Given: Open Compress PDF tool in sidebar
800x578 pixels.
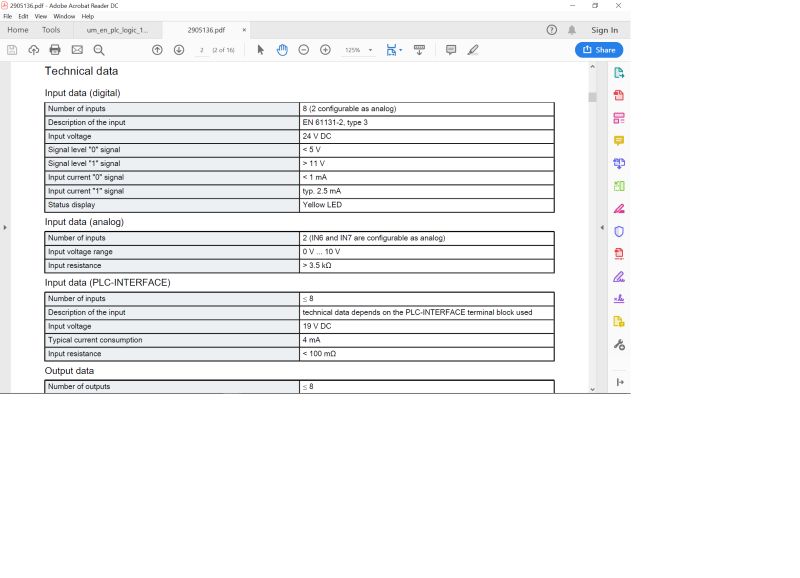Looking at the screenshot, I should pos(619,254).
